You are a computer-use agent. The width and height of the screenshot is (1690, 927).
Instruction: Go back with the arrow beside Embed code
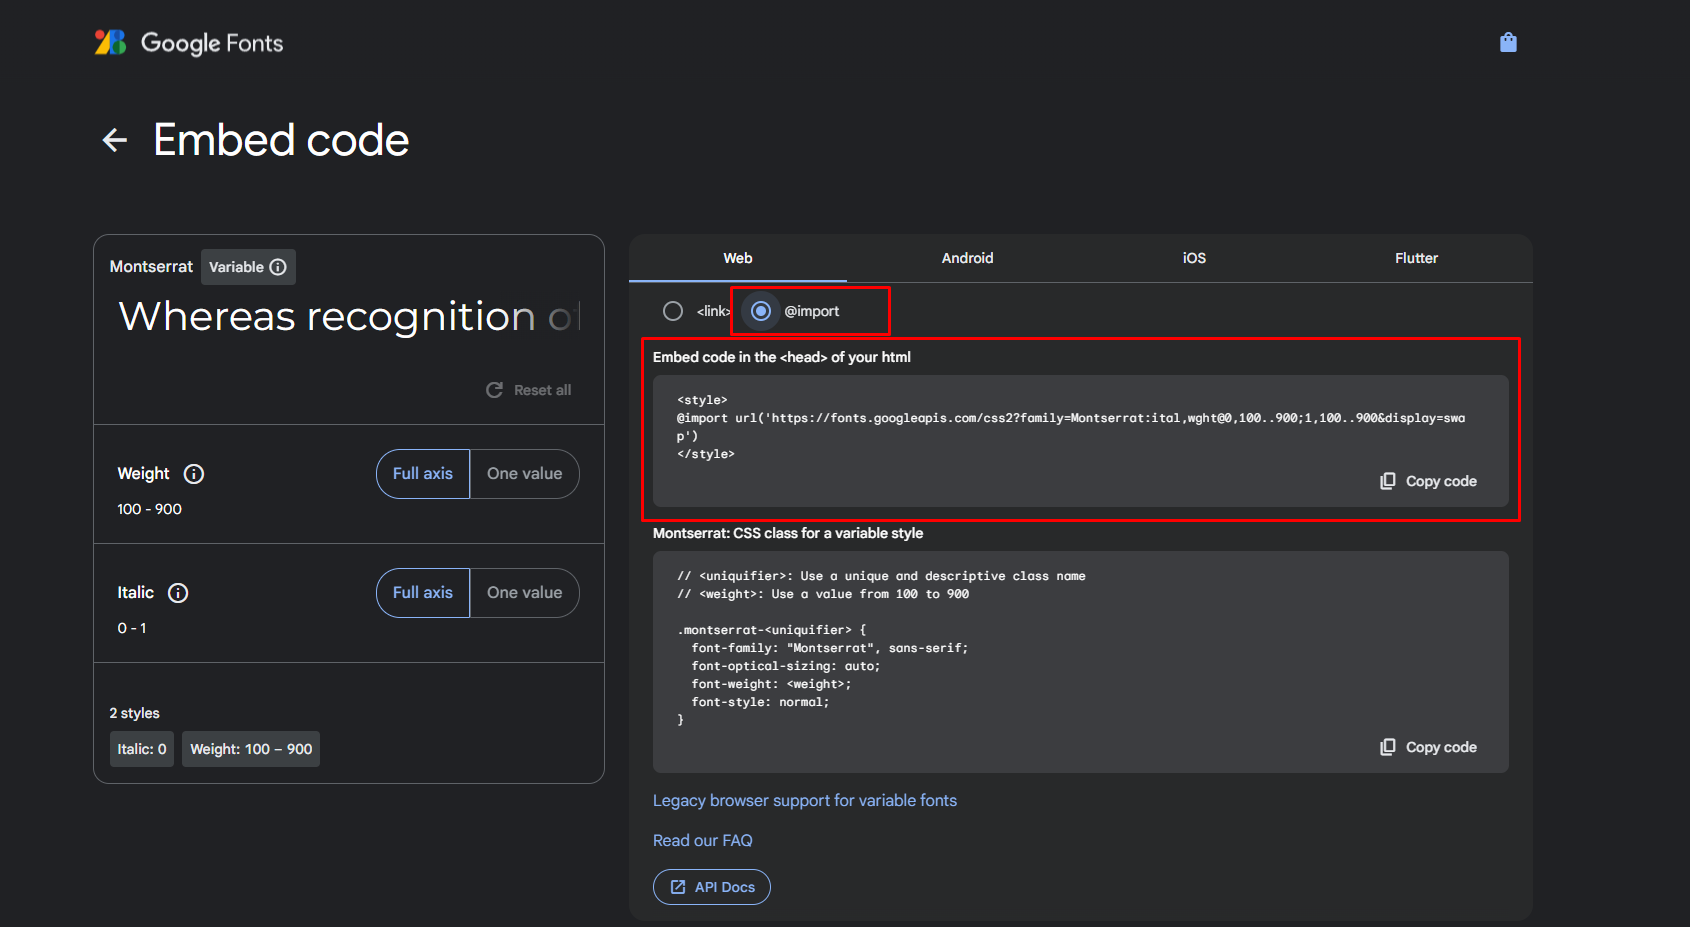tap(115, 140)
